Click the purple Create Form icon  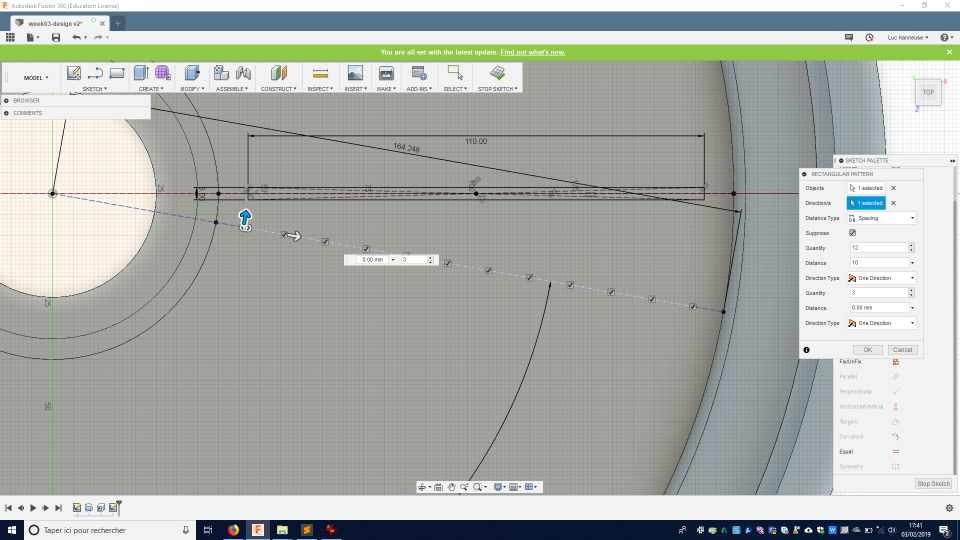click(163, 73)
